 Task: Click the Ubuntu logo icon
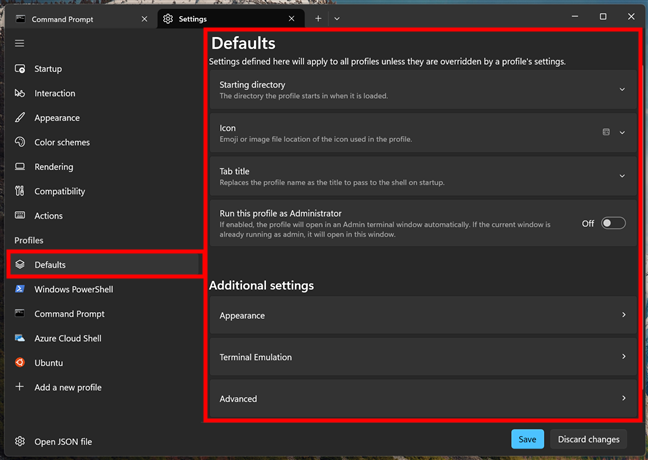tap(20, 362)
